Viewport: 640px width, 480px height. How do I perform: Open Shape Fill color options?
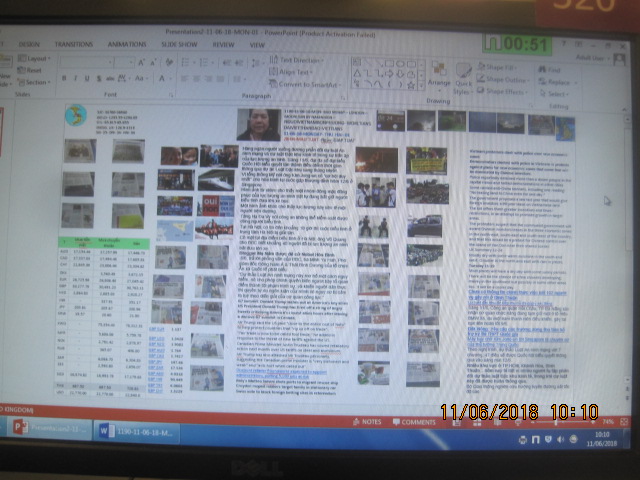pyautogui.click(x=497, y=67)
